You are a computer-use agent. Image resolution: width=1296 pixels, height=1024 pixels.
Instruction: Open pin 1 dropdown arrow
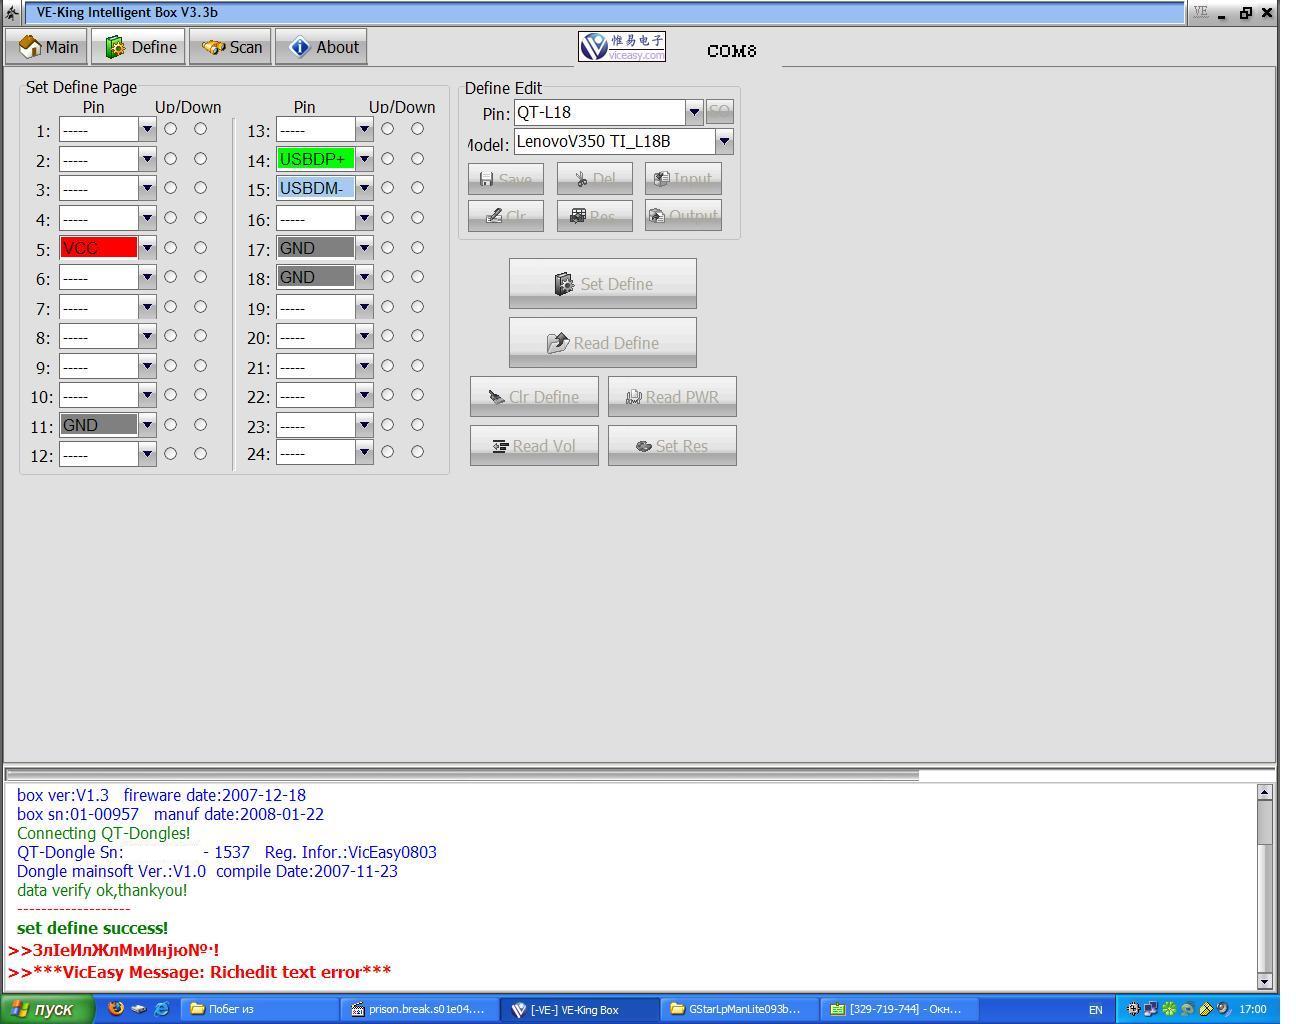(147, 129)
